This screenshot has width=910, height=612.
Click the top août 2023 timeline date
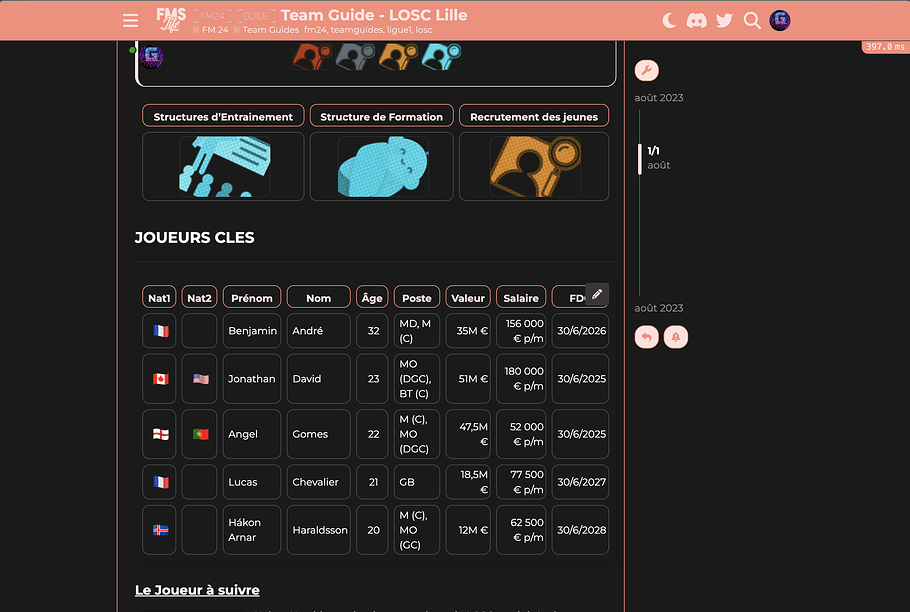point(659,98)
